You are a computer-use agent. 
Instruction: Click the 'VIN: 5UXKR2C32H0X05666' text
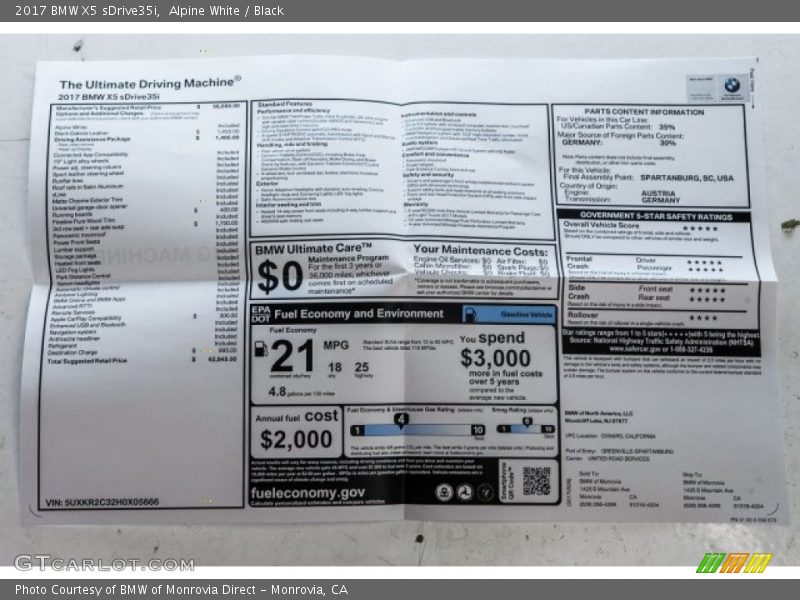[x=102, y=502]
